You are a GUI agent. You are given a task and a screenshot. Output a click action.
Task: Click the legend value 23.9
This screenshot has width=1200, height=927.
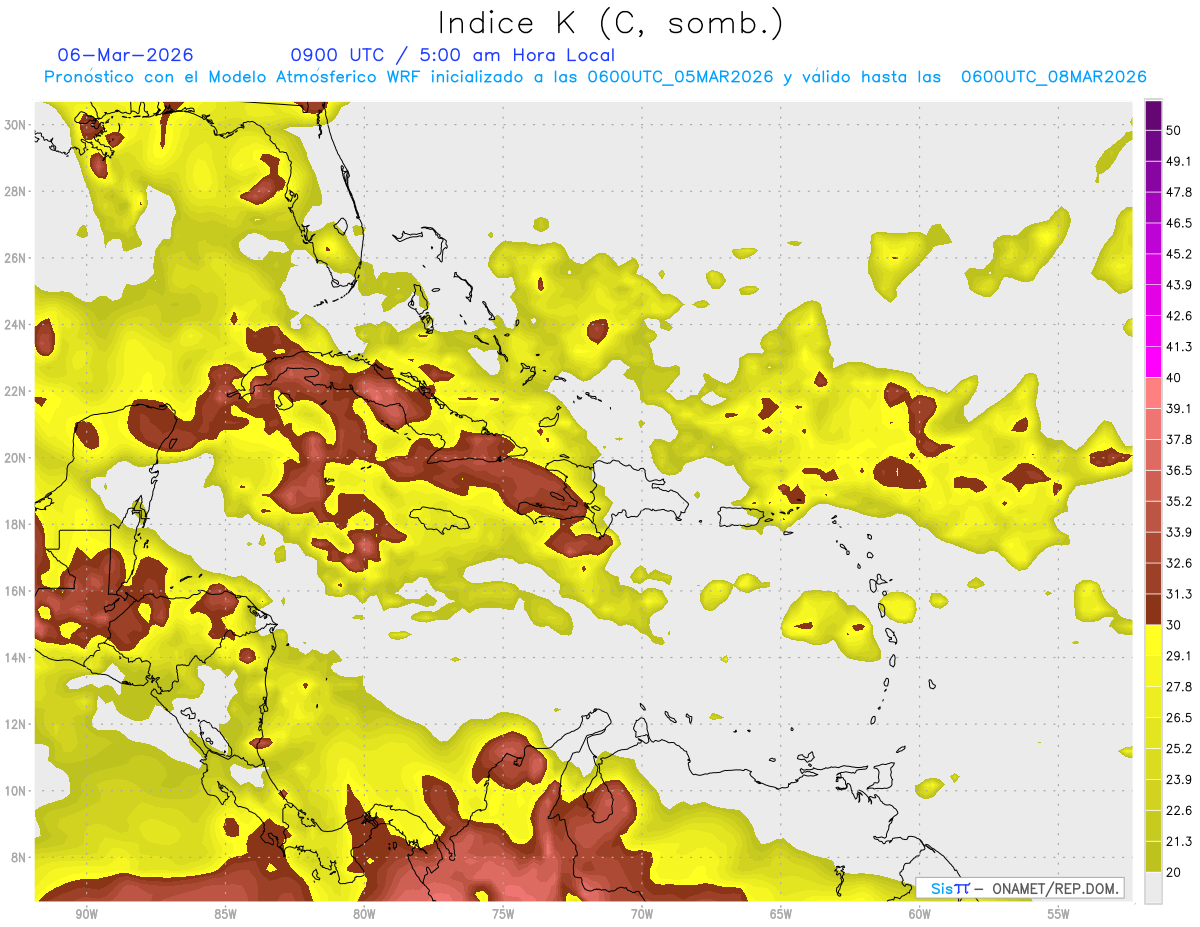point(1179,780)
